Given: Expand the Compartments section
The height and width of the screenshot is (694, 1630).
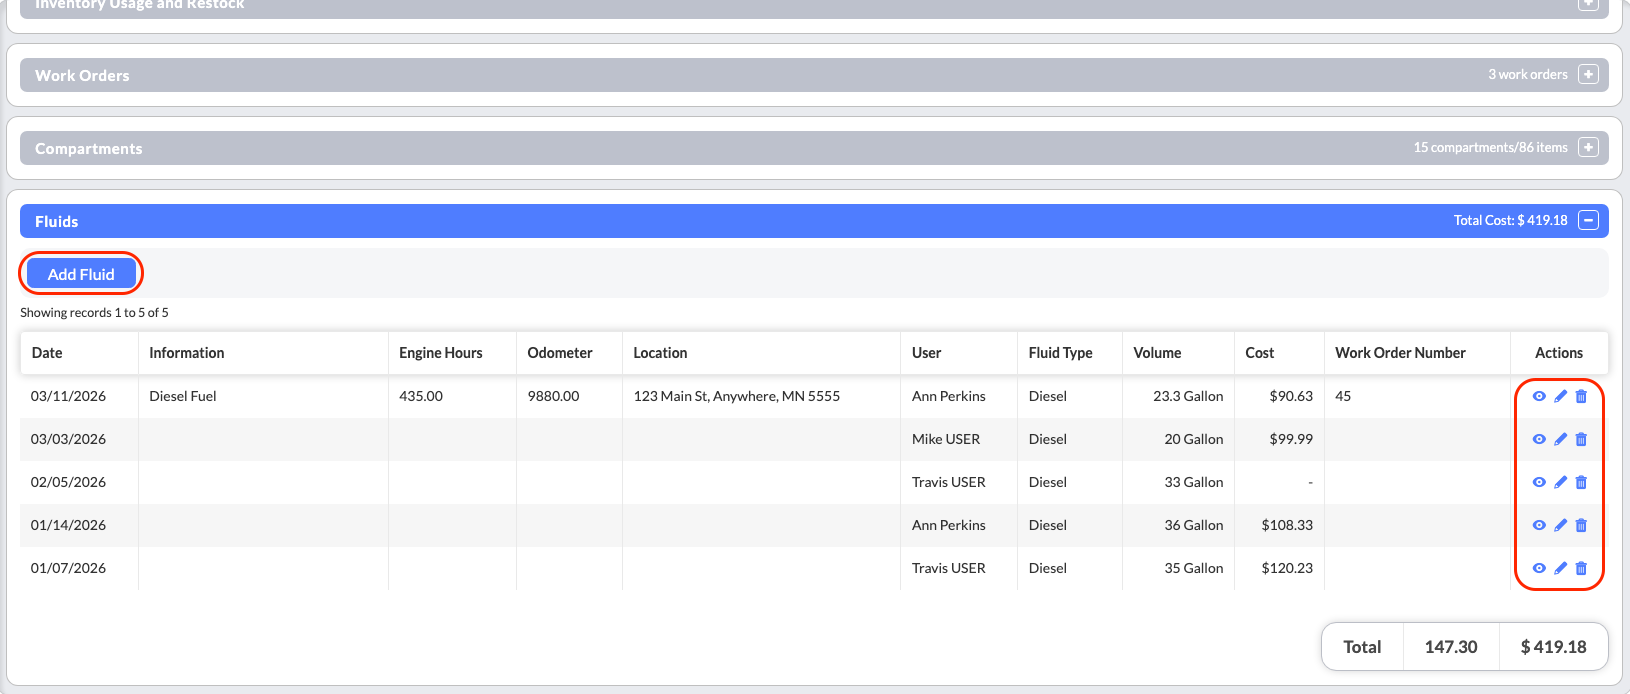Looking at the screenshot, I should pos(1588,148).
